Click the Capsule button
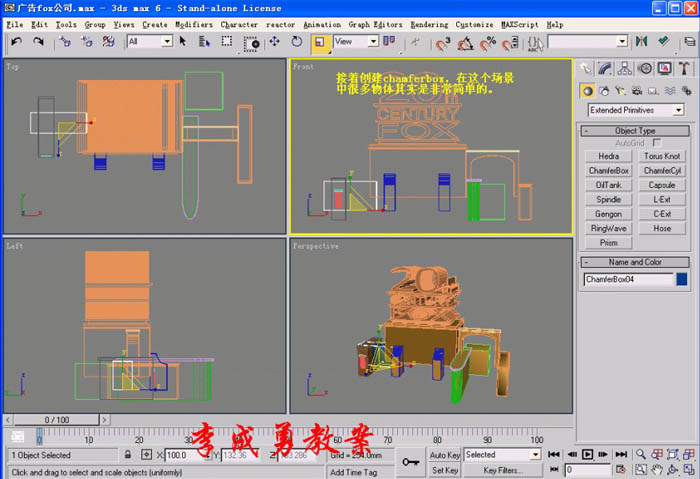700x479 pixels. tap(662, 185)
